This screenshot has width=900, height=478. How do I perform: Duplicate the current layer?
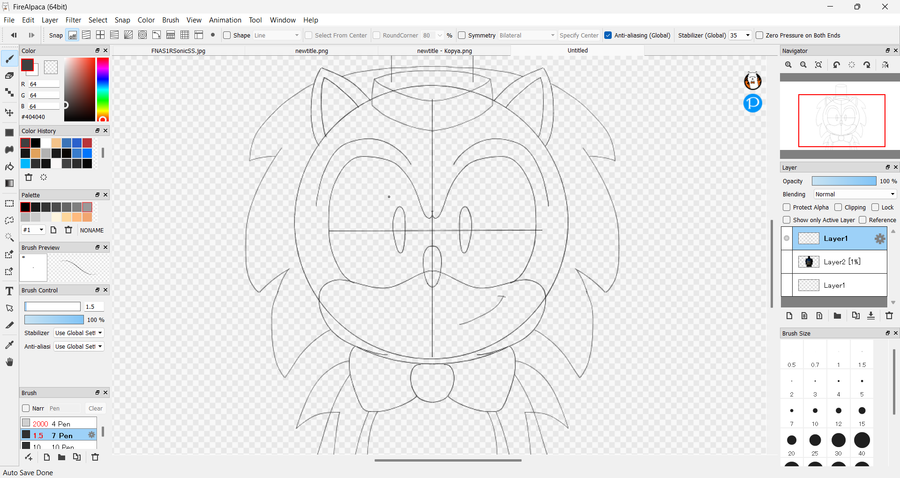coord(856,316)
